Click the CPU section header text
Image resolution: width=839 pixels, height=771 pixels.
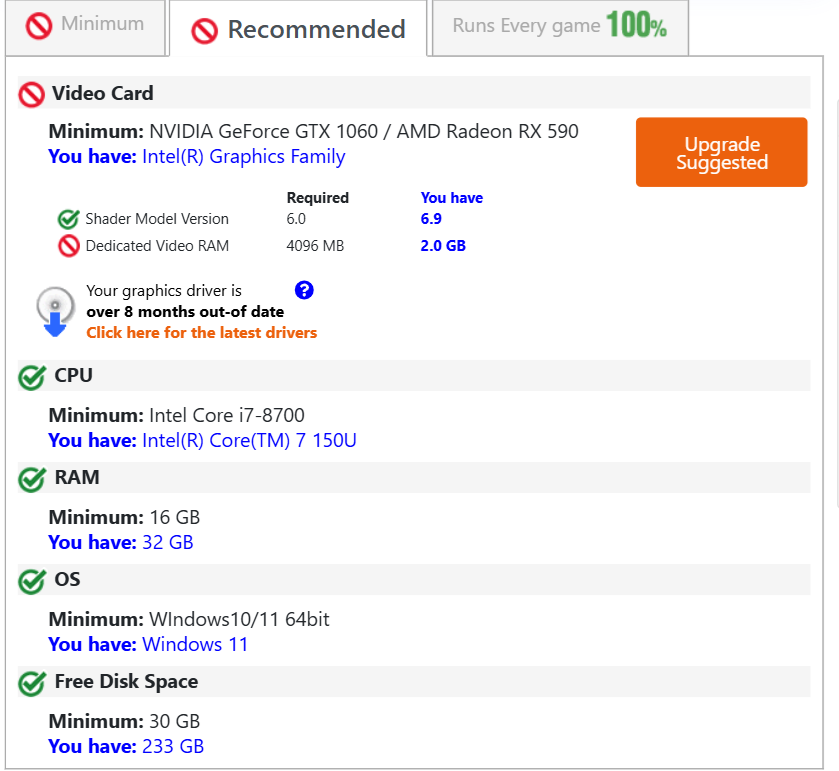coord(73,375)
